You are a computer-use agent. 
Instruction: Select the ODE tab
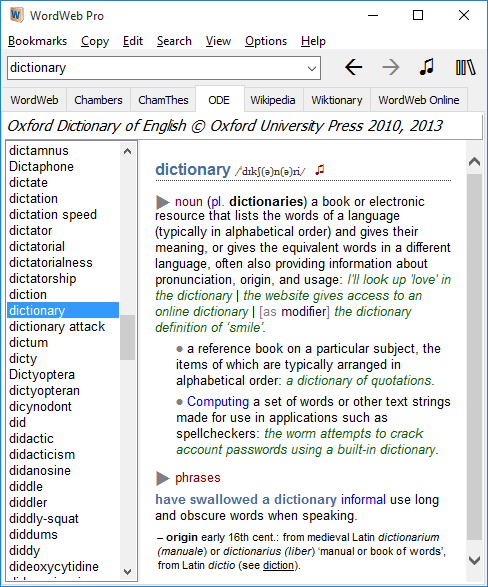point(219,100)
